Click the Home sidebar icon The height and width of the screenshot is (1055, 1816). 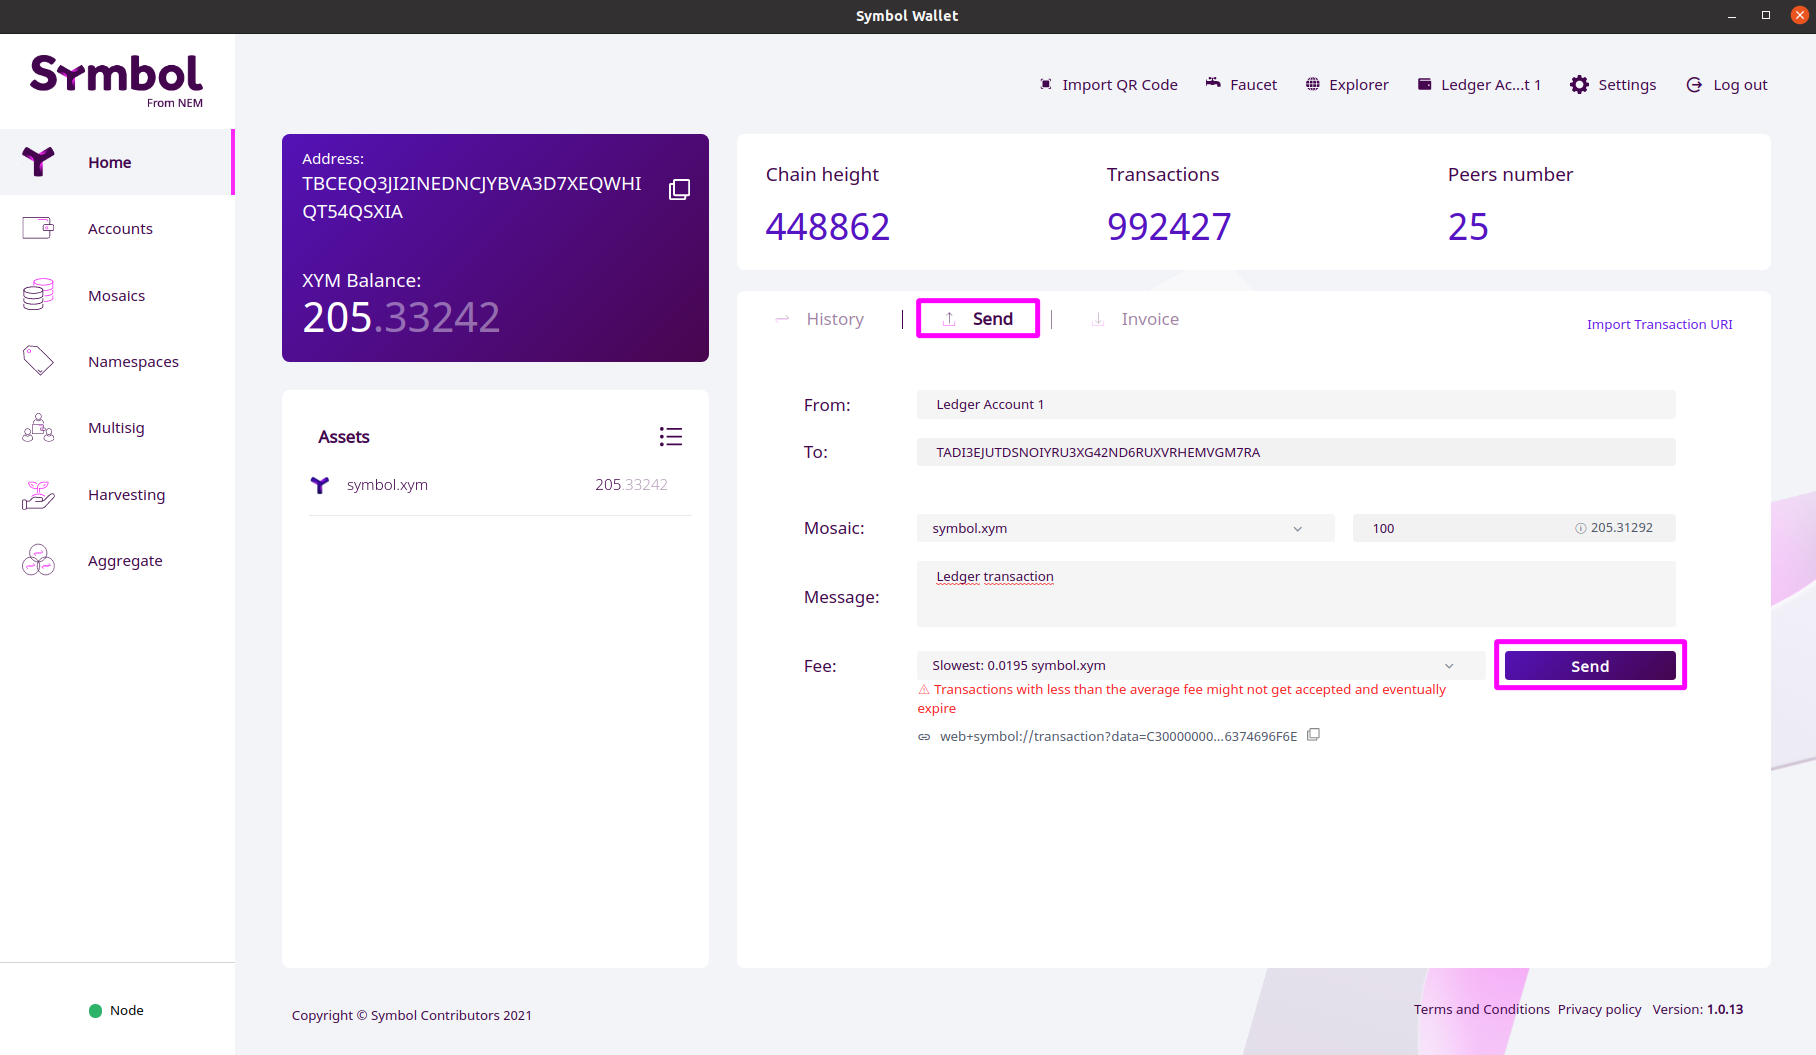click(38, 161)
